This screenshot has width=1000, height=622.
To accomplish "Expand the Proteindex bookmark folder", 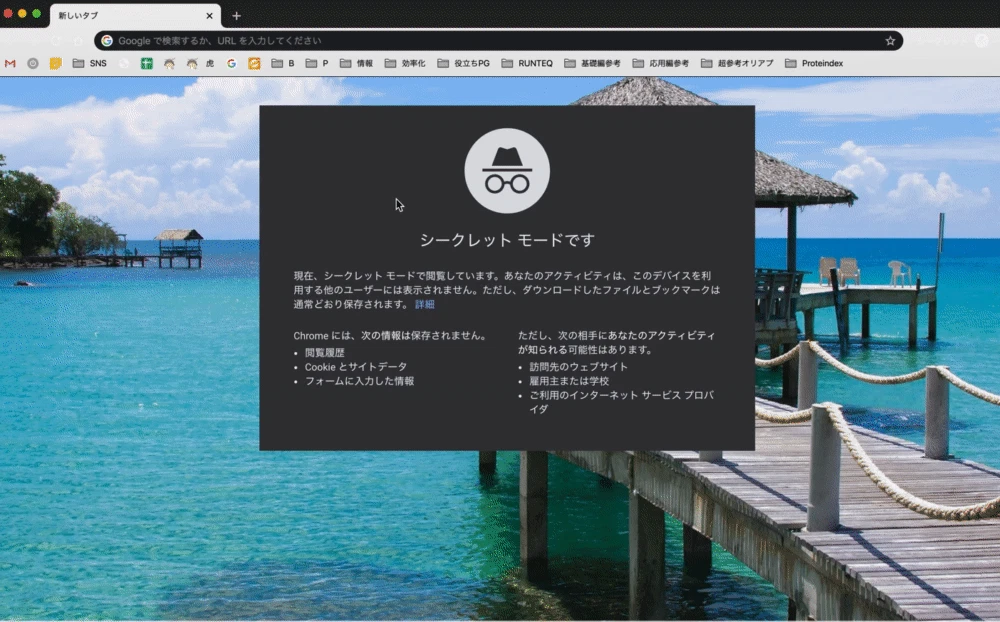I will 814,63.
